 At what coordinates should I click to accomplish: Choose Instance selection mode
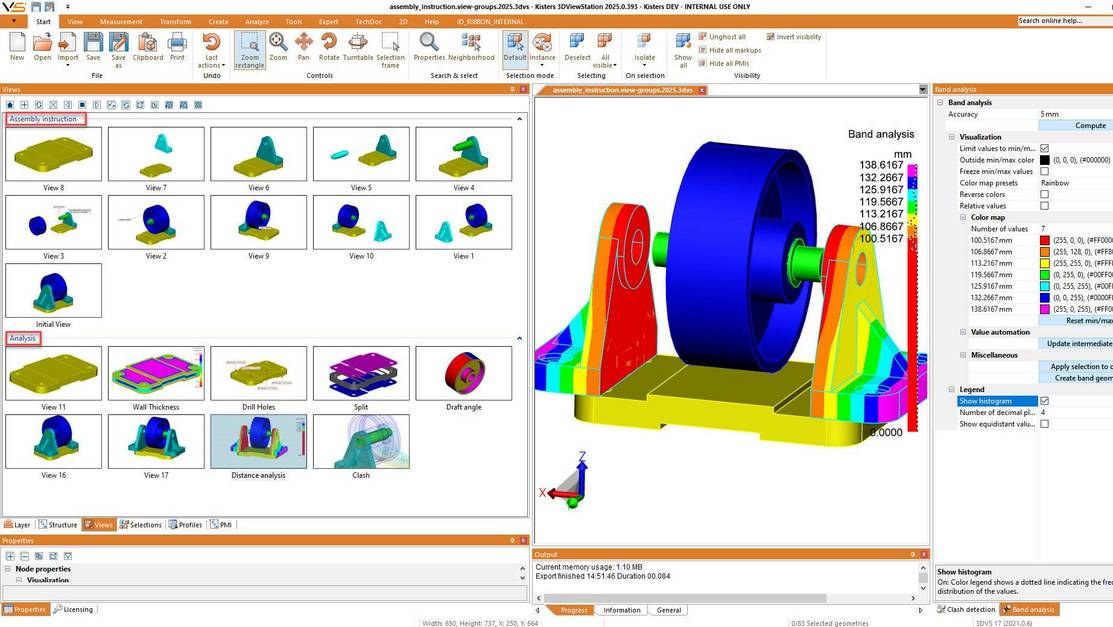pyautogui.click(x=542, y=47)
